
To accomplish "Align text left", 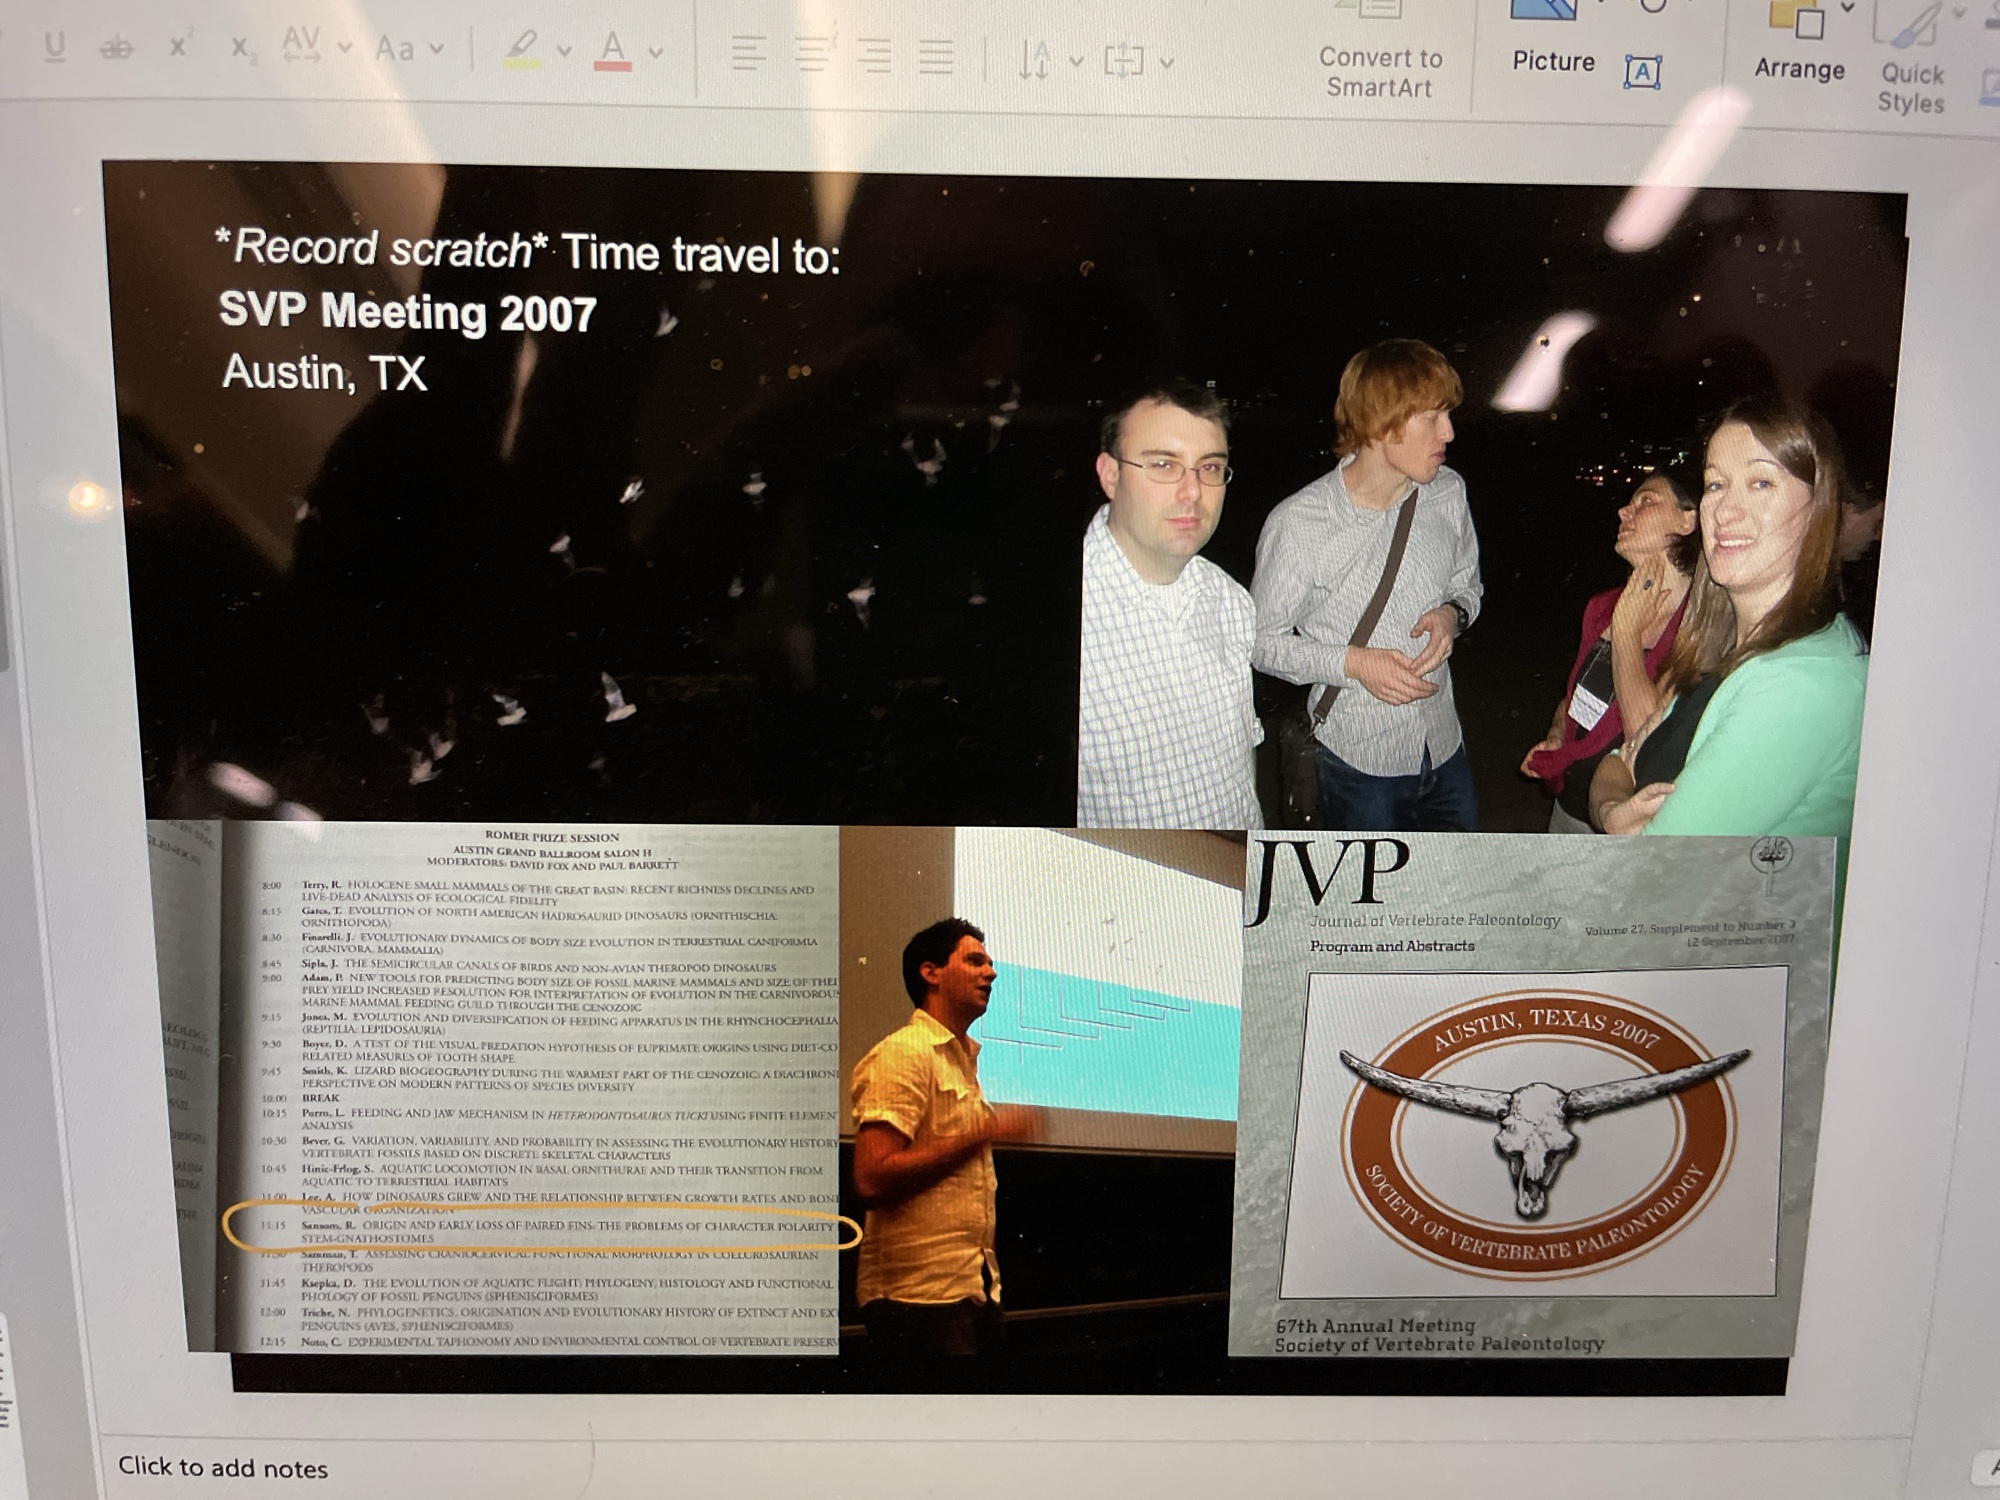I will [748, 54].
